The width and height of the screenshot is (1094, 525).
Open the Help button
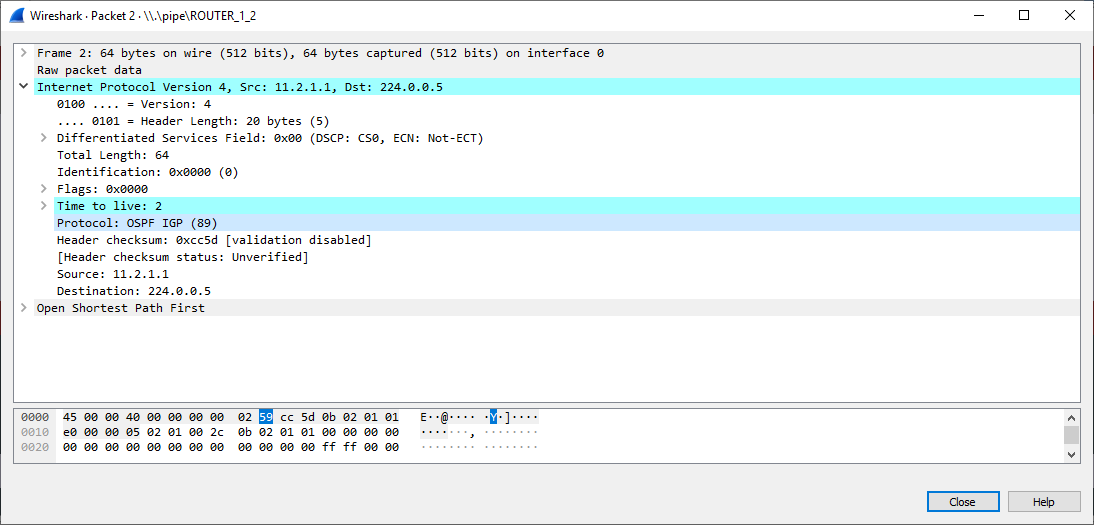click(1044, 502)
